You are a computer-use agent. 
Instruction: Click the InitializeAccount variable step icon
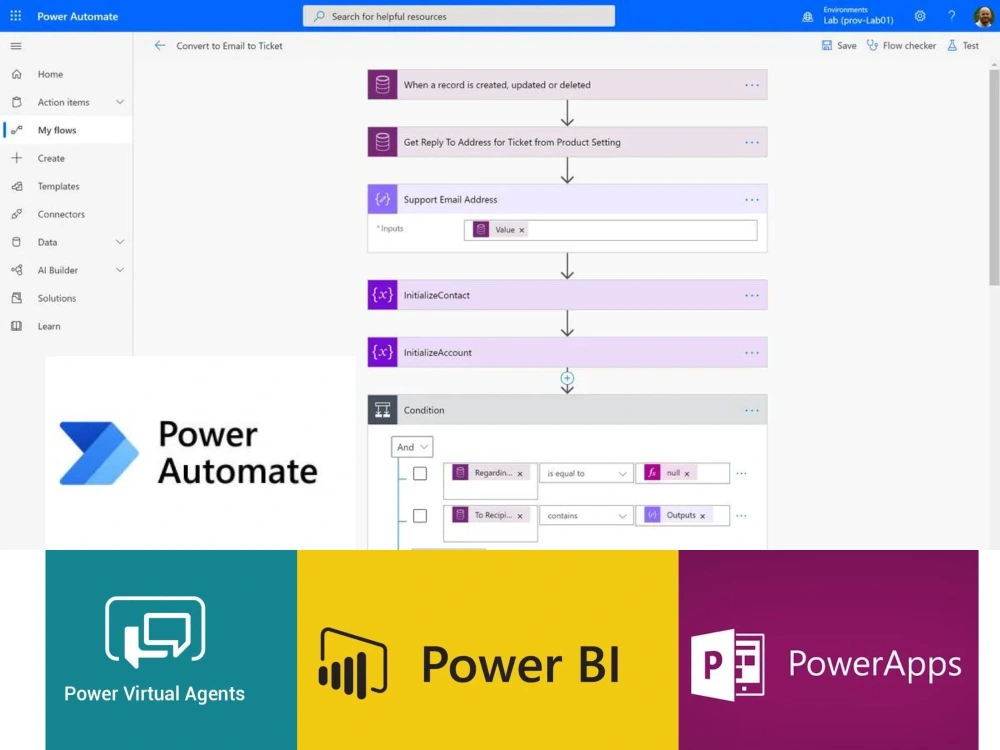click(x=382, y=352)
